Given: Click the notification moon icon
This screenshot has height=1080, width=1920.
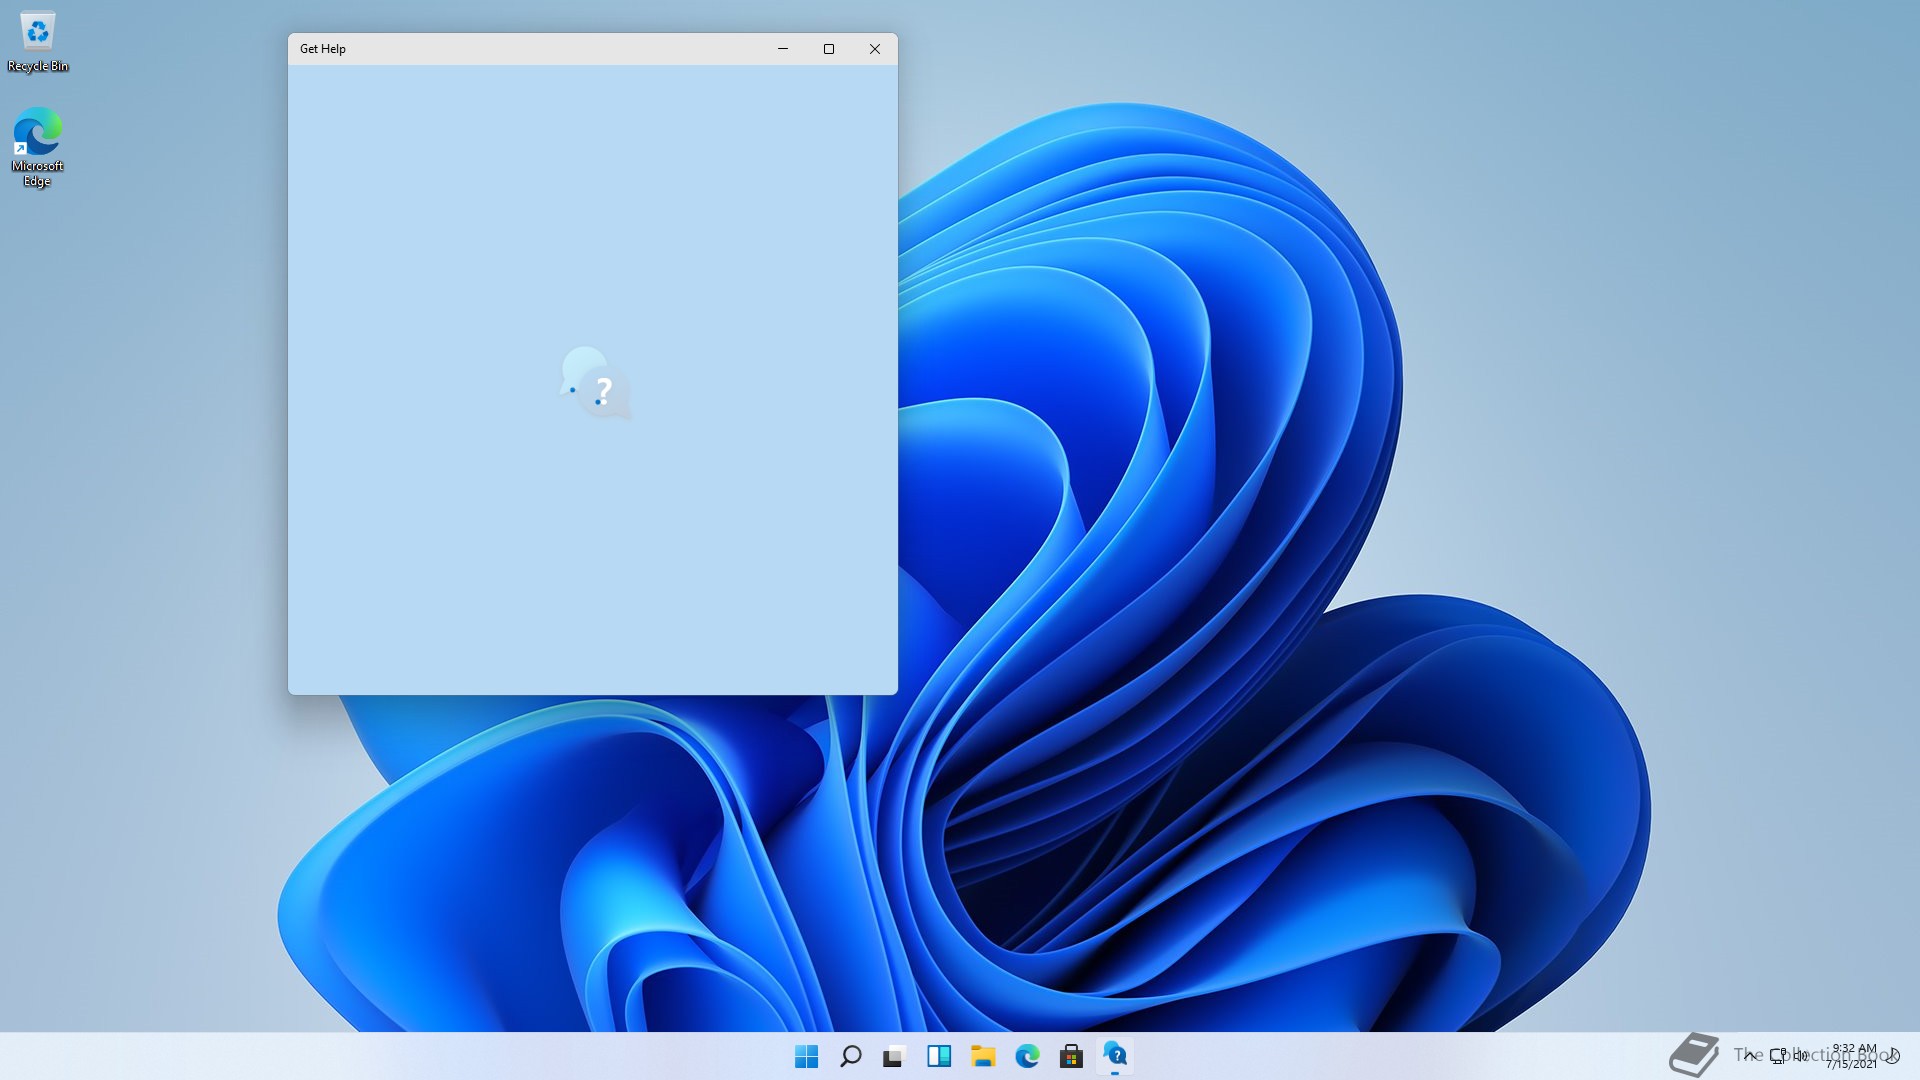Looking at the screenshot, I should pyautogui.click(x=1893, y=1055).
